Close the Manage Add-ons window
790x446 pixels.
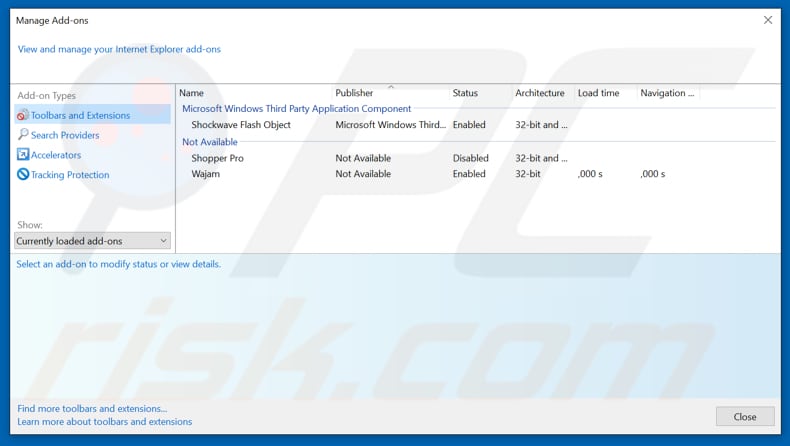pyautogui.click(x=768, y=20)
